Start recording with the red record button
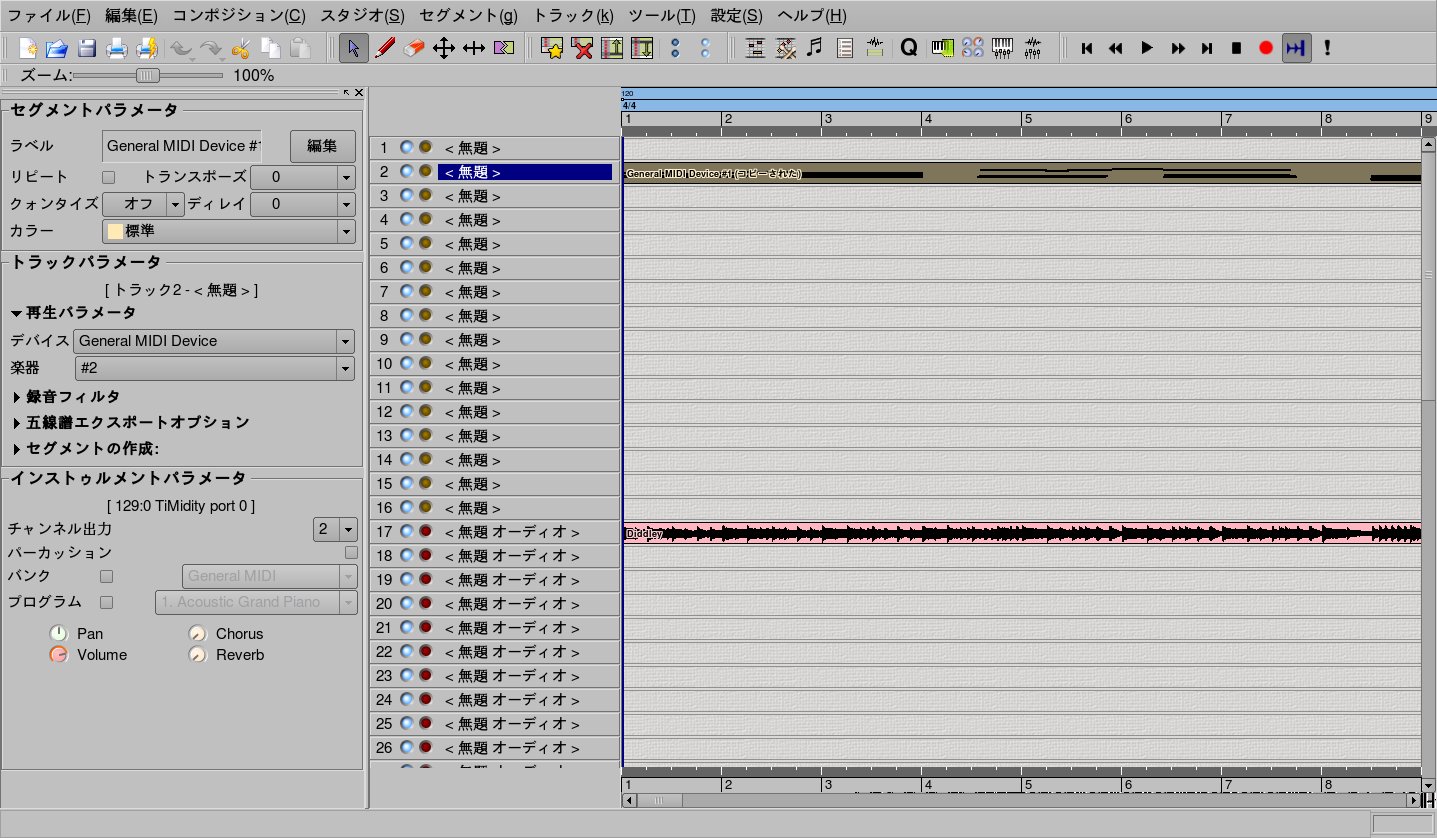 tap(1266, 47)
